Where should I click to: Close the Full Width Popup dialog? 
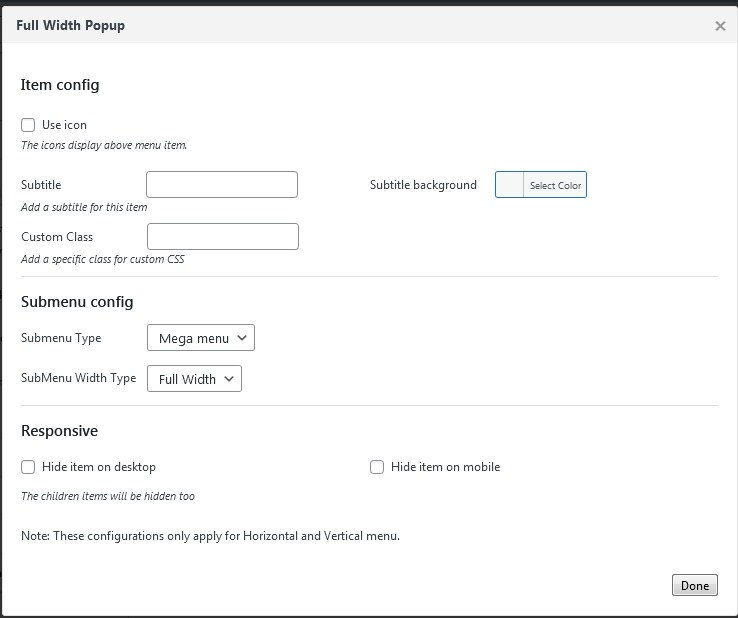point(720,27)
